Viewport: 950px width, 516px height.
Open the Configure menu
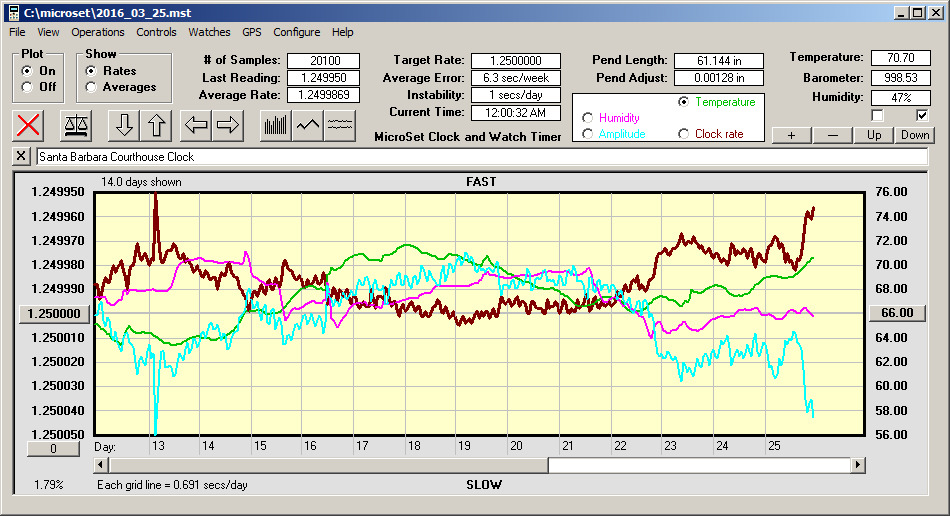297,32
